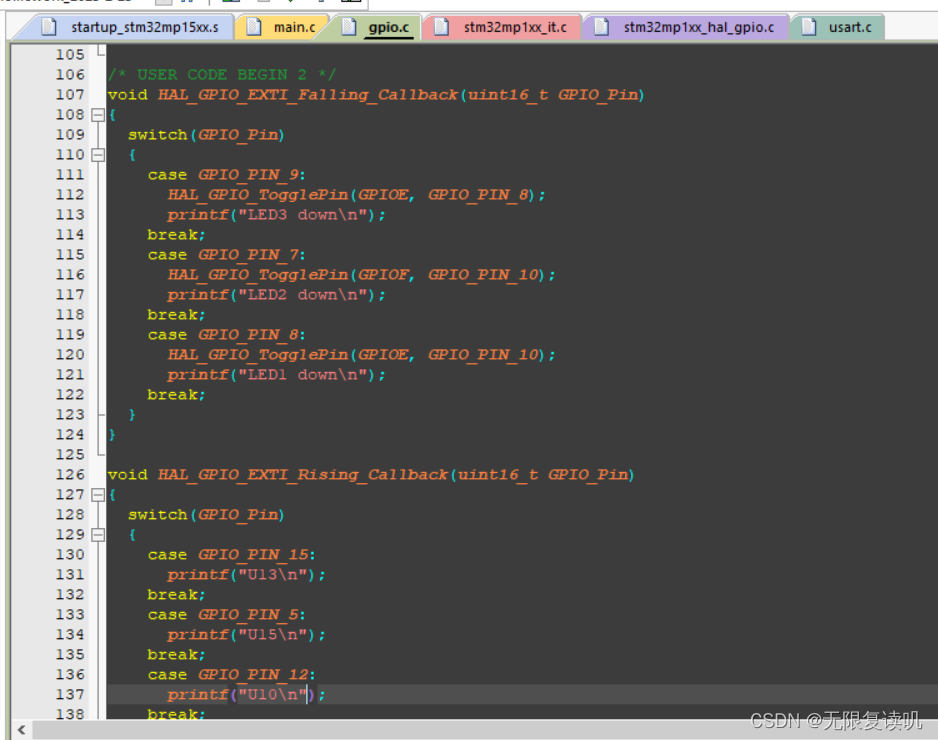Click line number 137 in the gutter
This screenshot has width=938, height=740.
tap(70, 695)
